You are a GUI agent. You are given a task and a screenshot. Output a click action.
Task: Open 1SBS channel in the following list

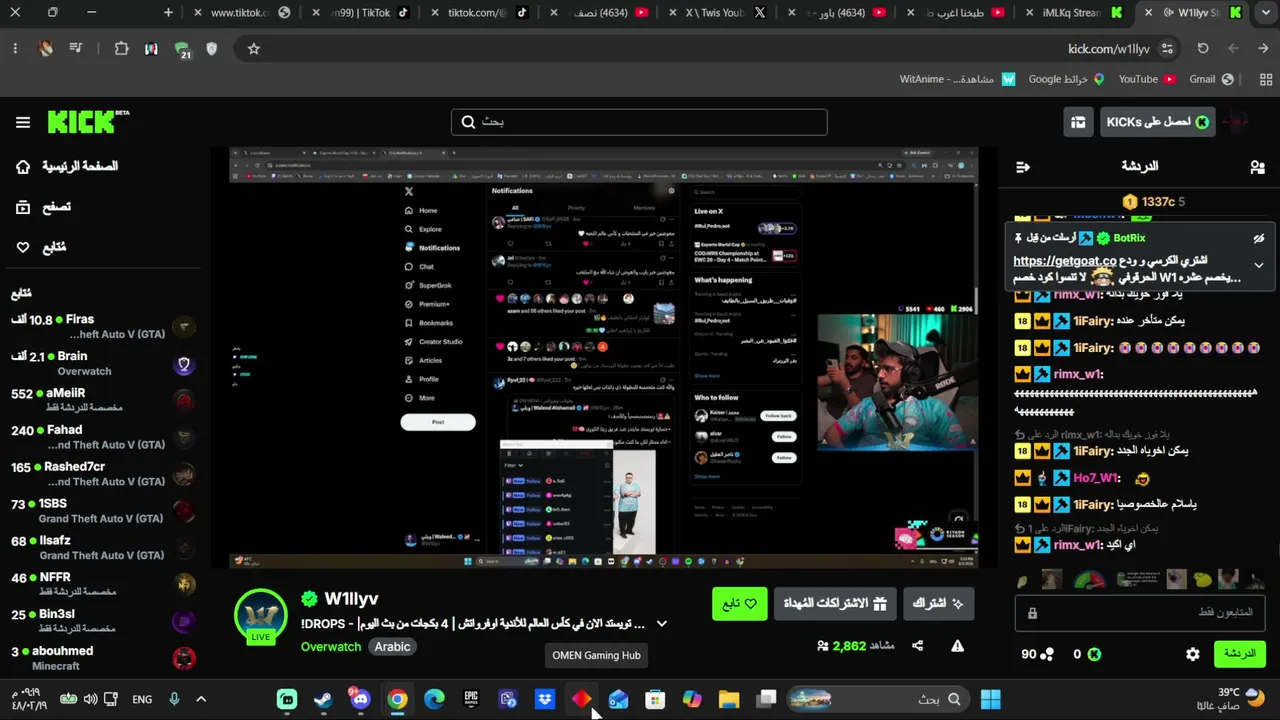(x=101, y=511)
